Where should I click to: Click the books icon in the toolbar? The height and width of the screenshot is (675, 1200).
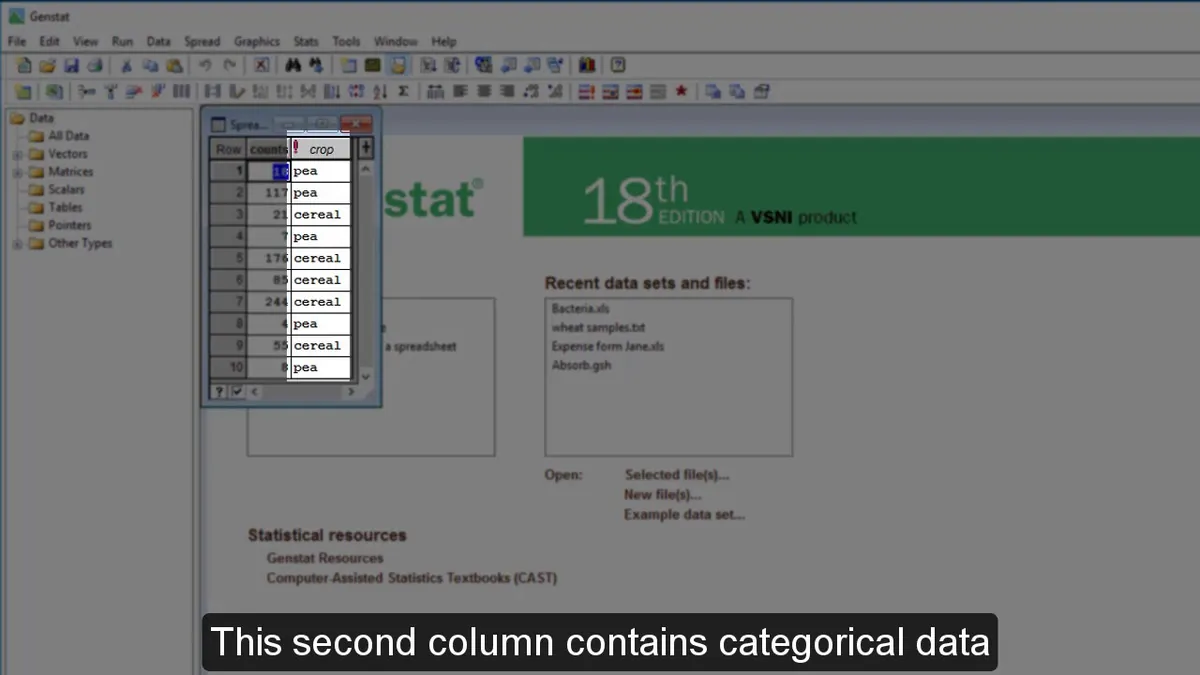(587, 66)
